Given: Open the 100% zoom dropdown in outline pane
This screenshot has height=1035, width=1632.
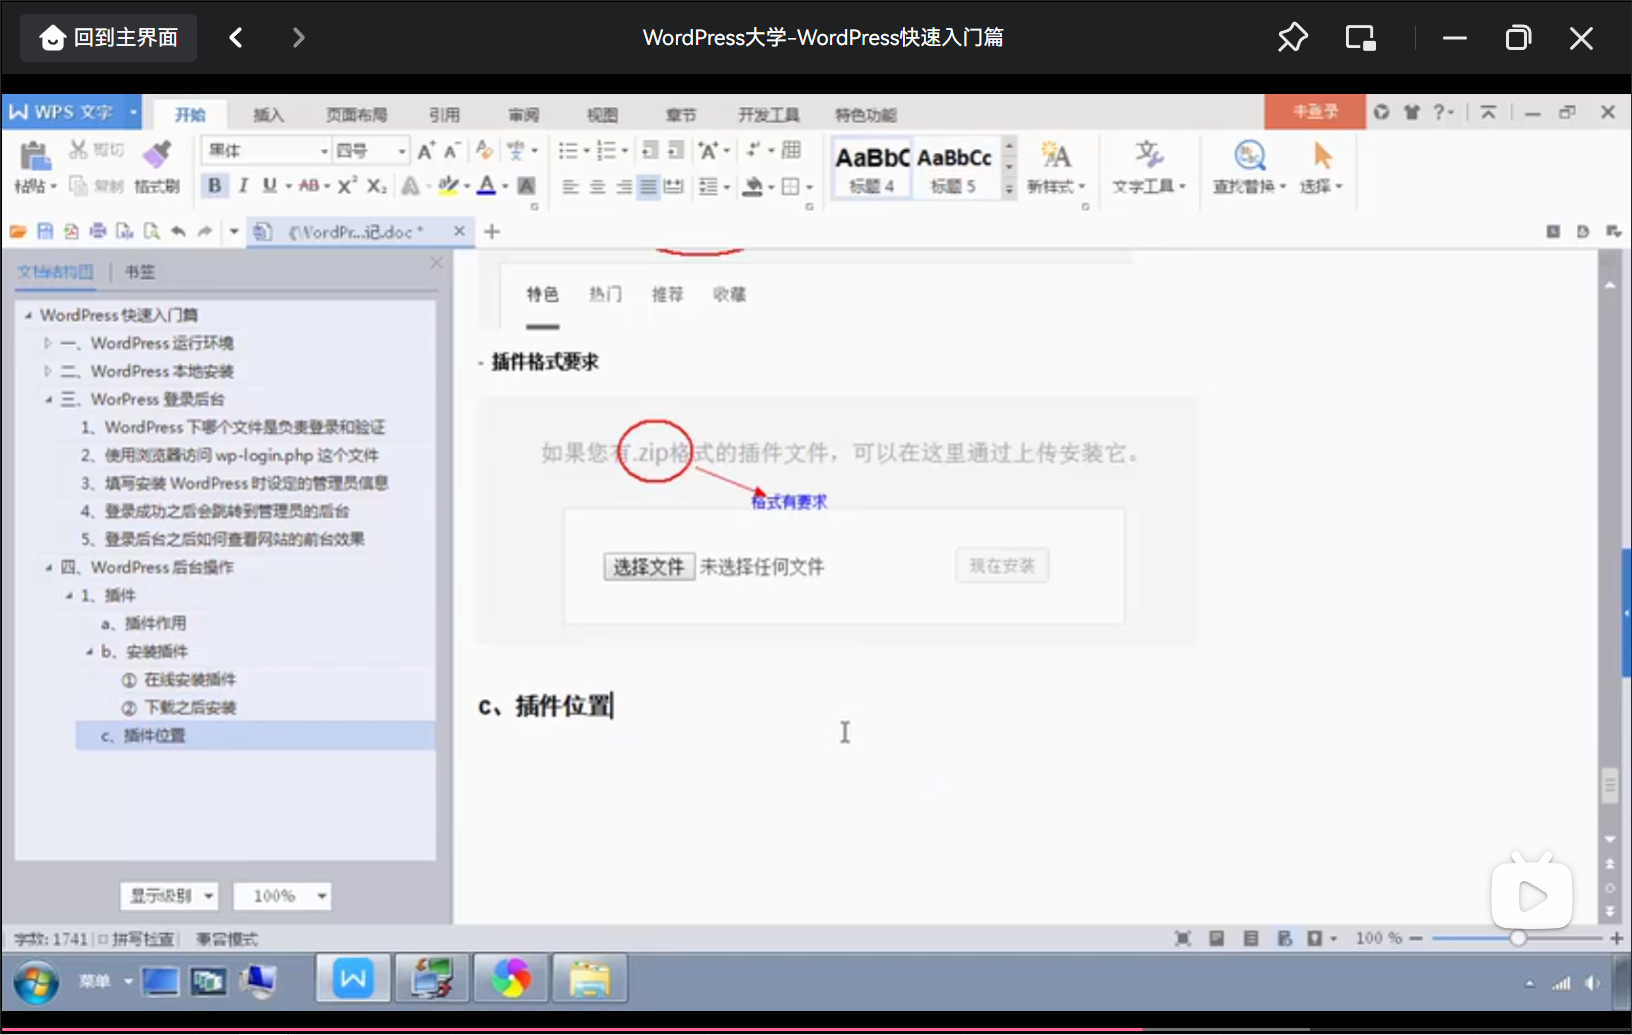Looking at the screenshot, I should 281,896.
